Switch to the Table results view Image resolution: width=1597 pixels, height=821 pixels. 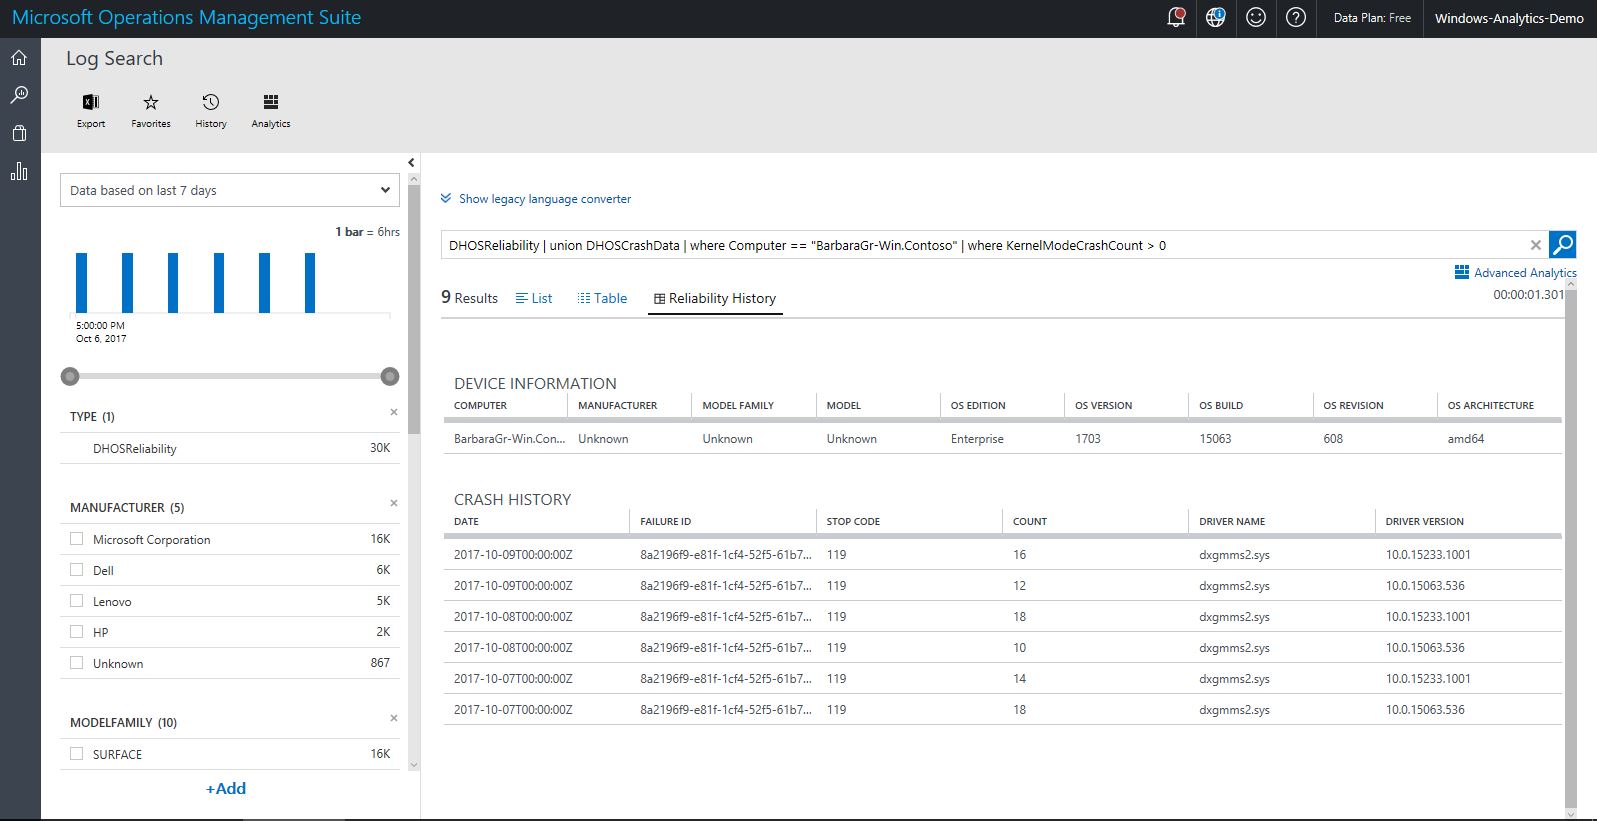(602, 298)
